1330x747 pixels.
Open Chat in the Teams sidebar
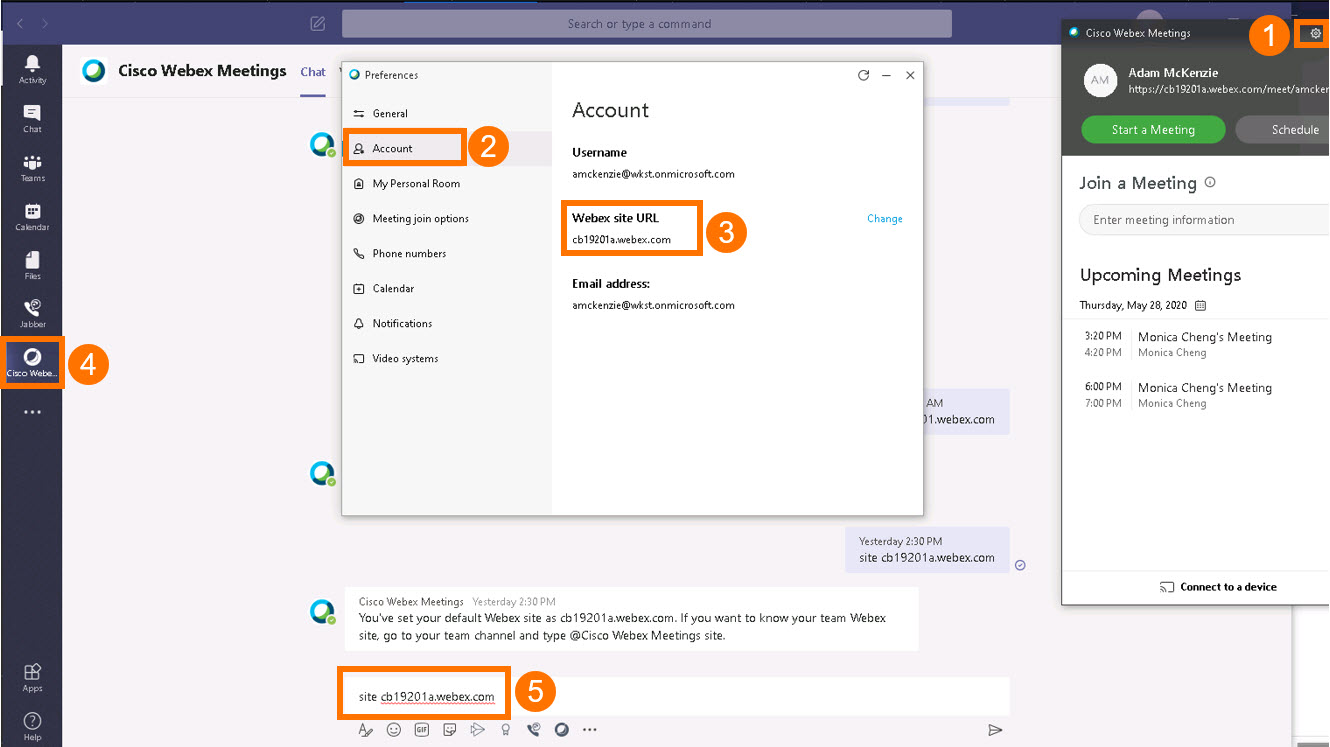32,119
